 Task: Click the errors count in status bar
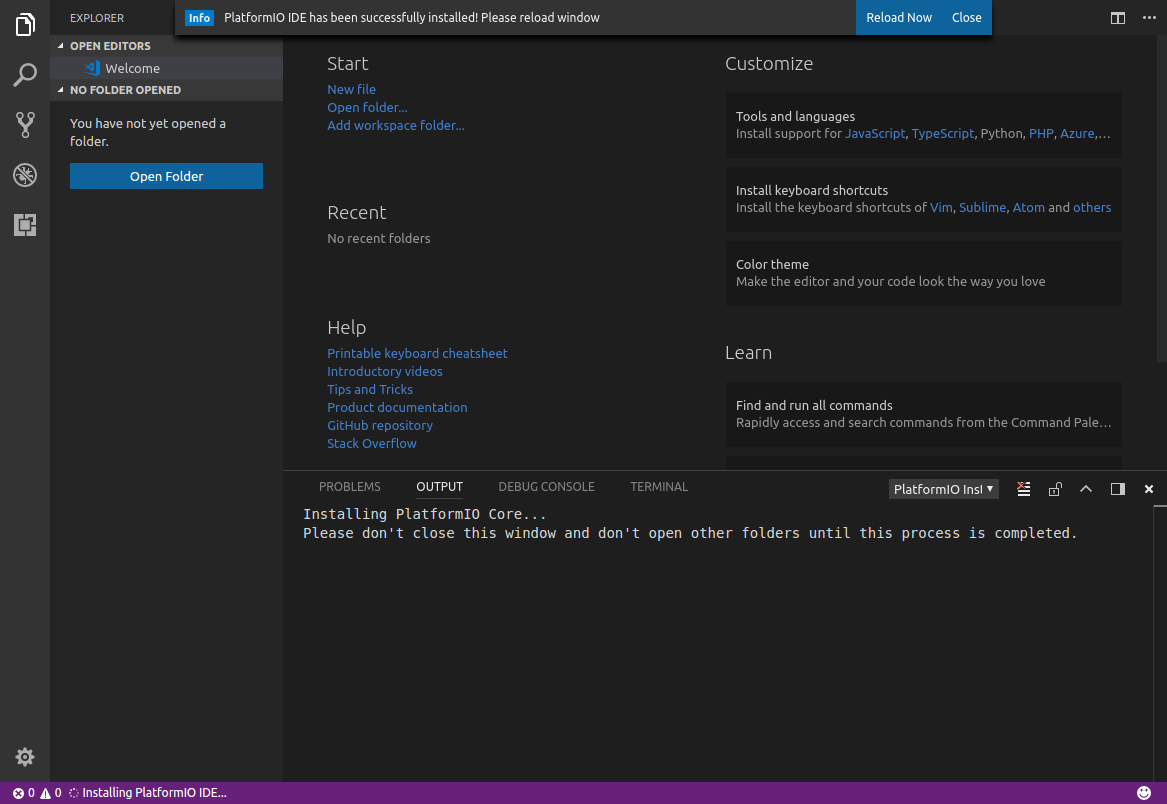point(24,793)
